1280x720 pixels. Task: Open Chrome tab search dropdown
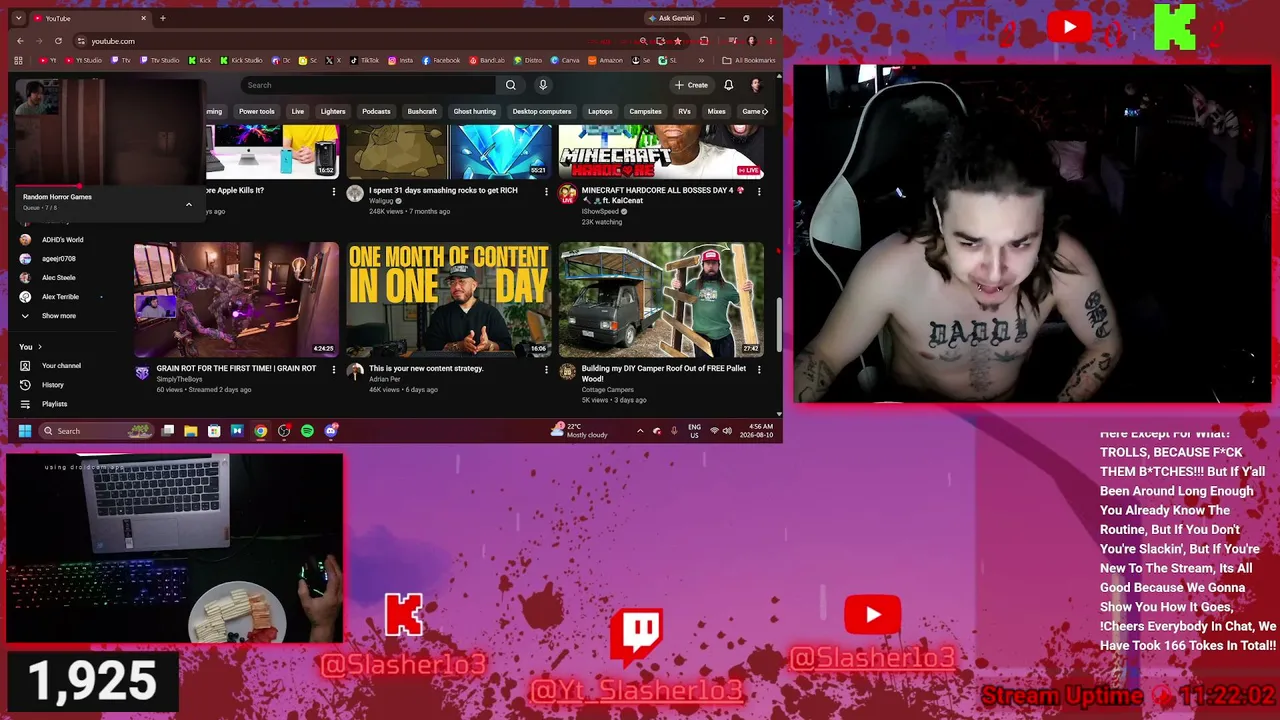[x=18, y=18]
